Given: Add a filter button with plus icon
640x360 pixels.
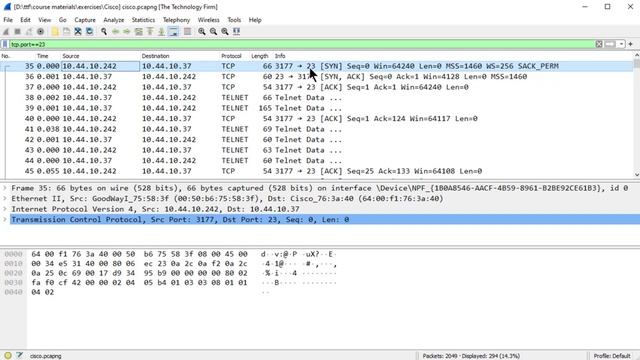Looking at the screenshot, I should click(631, 44).
